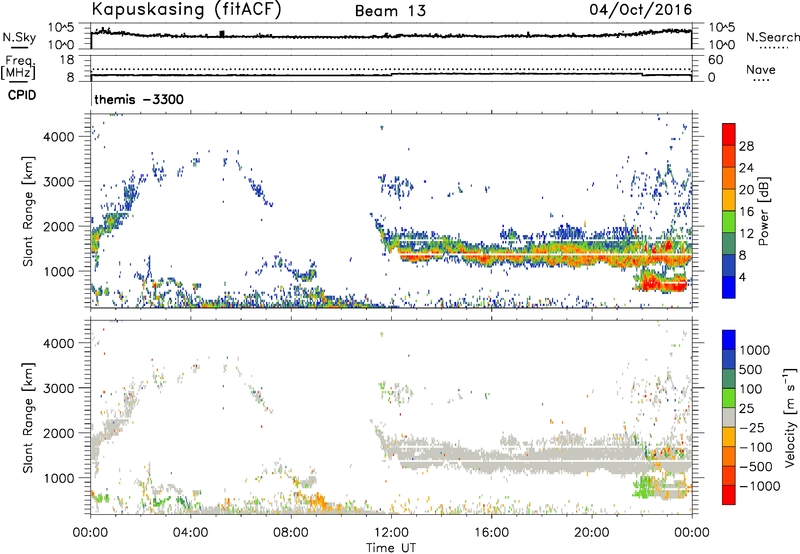Click the date 04/Oct/2016
The height and width of the screenshot is (554, 800).
tap(641, 10)
